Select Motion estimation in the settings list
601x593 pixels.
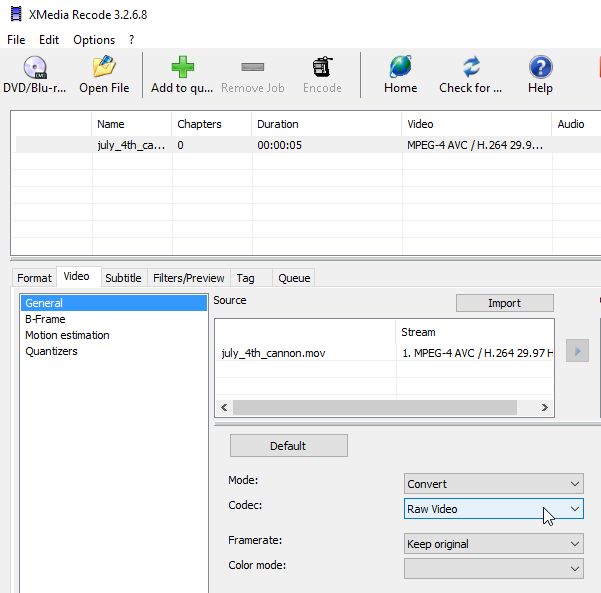point(67,335)
